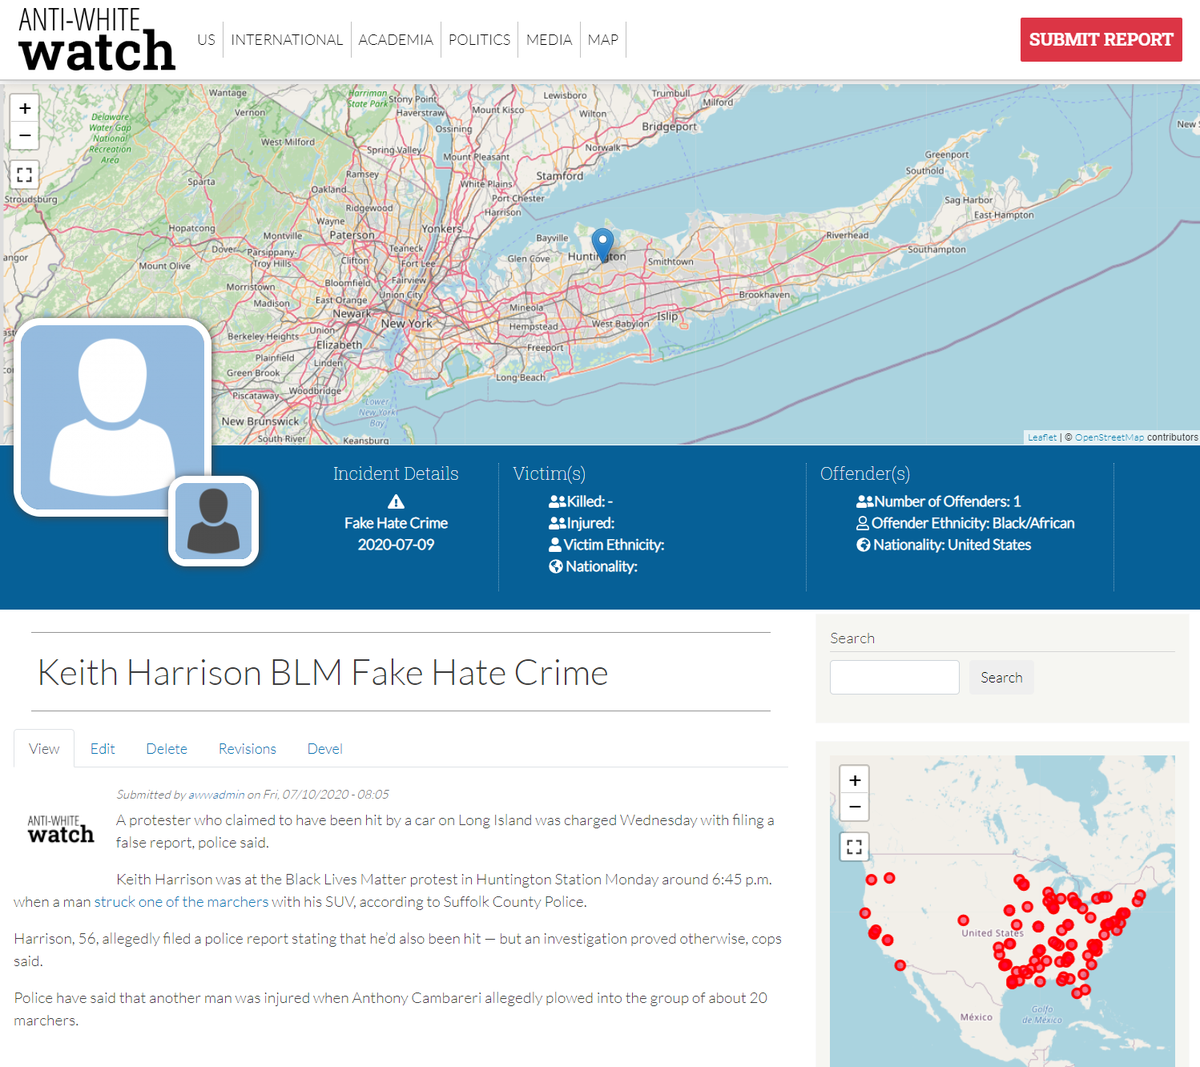Select the Edit tab
The width and height of the screenshot is (1200, 1067).
click(x=102, y=749)
